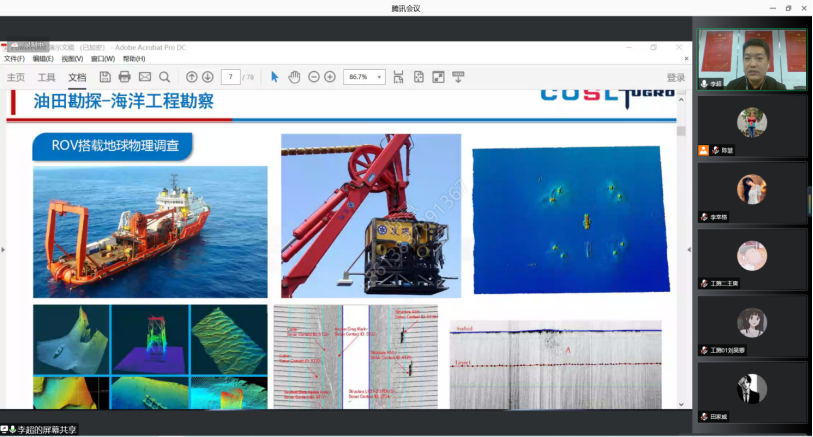This screenshot has height=437, width=813.
Task: Print the document with printer icon
Action: (125, 77)
